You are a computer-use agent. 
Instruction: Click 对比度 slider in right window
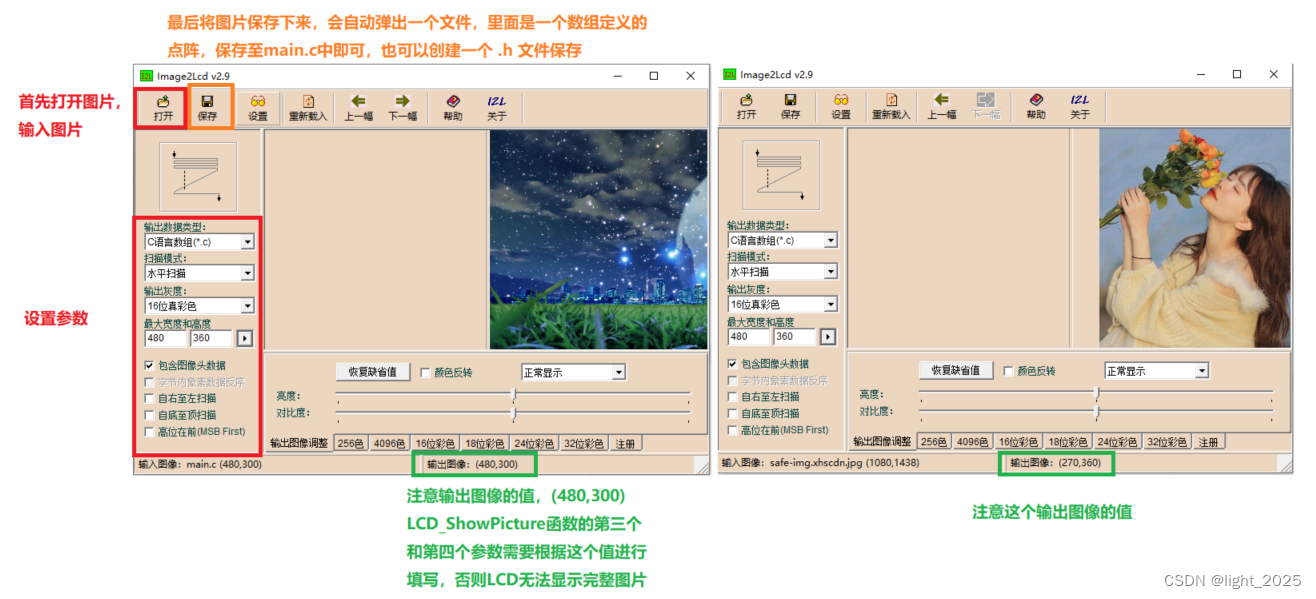pyautogui.click(x=1097, y=411)
